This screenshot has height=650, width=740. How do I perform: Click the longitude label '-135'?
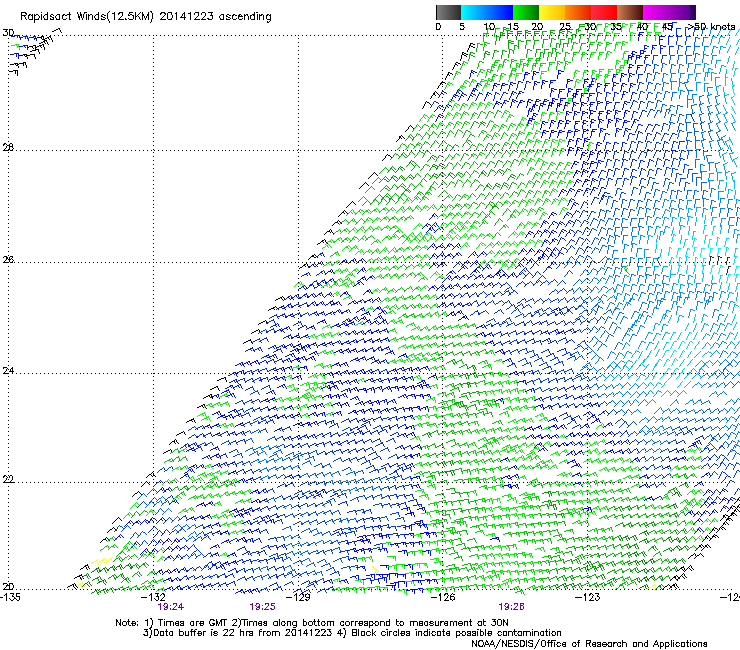10,597
